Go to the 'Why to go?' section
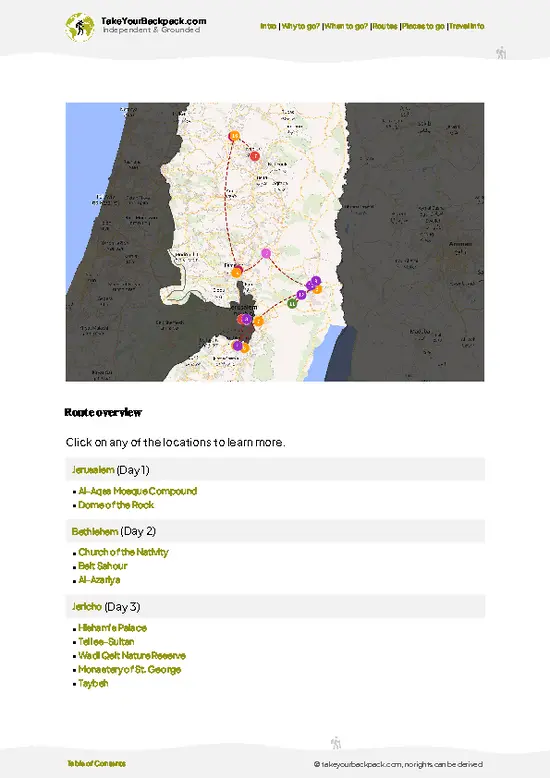 (x=300, y=26)
